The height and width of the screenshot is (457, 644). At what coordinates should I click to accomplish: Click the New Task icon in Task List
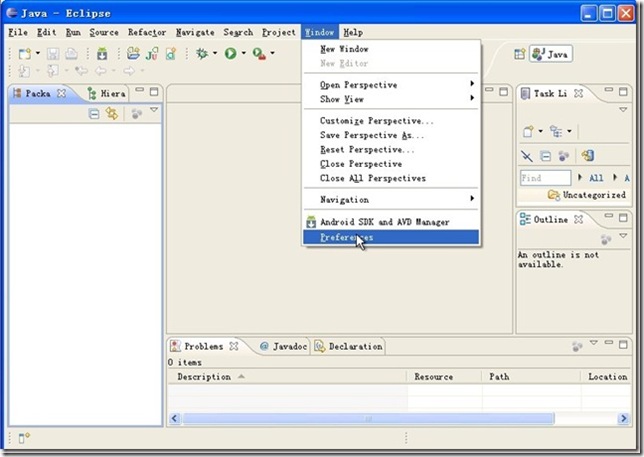pos(528,131)
